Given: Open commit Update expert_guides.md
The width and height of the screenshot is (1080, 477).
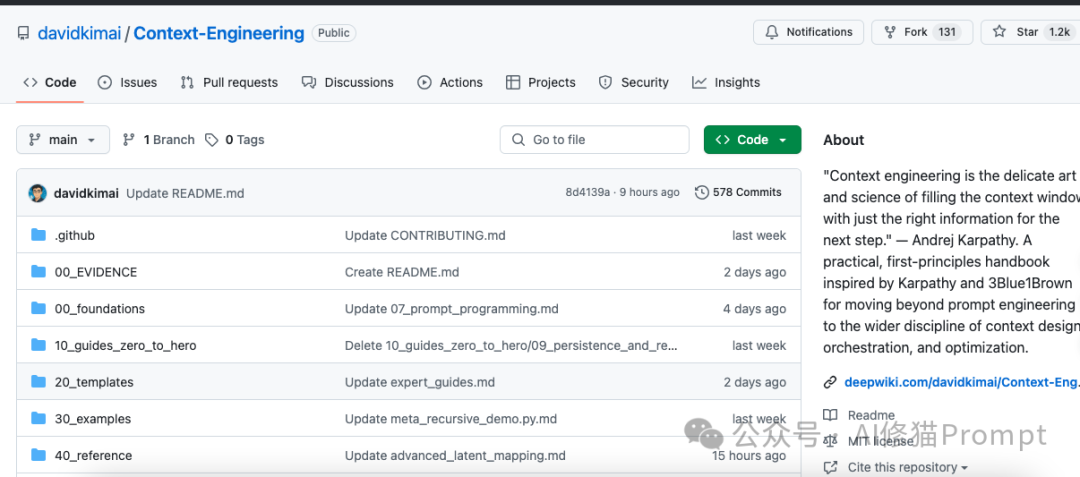Looking at the screenshot, I should tap(419, 382).
